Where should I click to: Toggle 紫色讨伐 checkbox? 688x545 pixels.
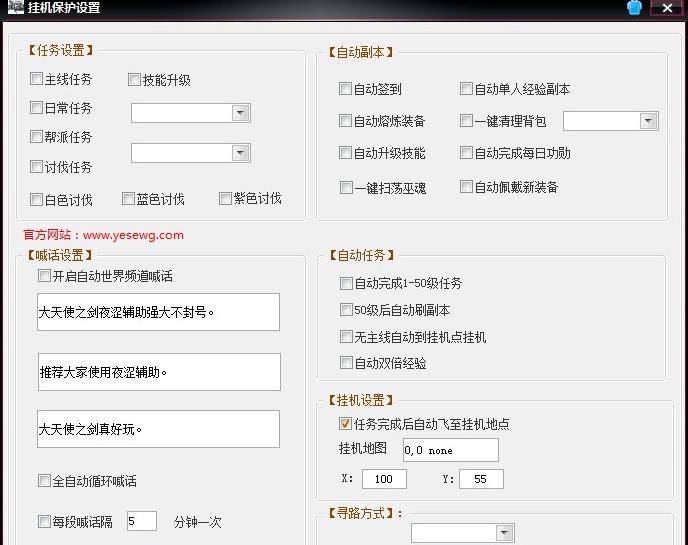226,199
